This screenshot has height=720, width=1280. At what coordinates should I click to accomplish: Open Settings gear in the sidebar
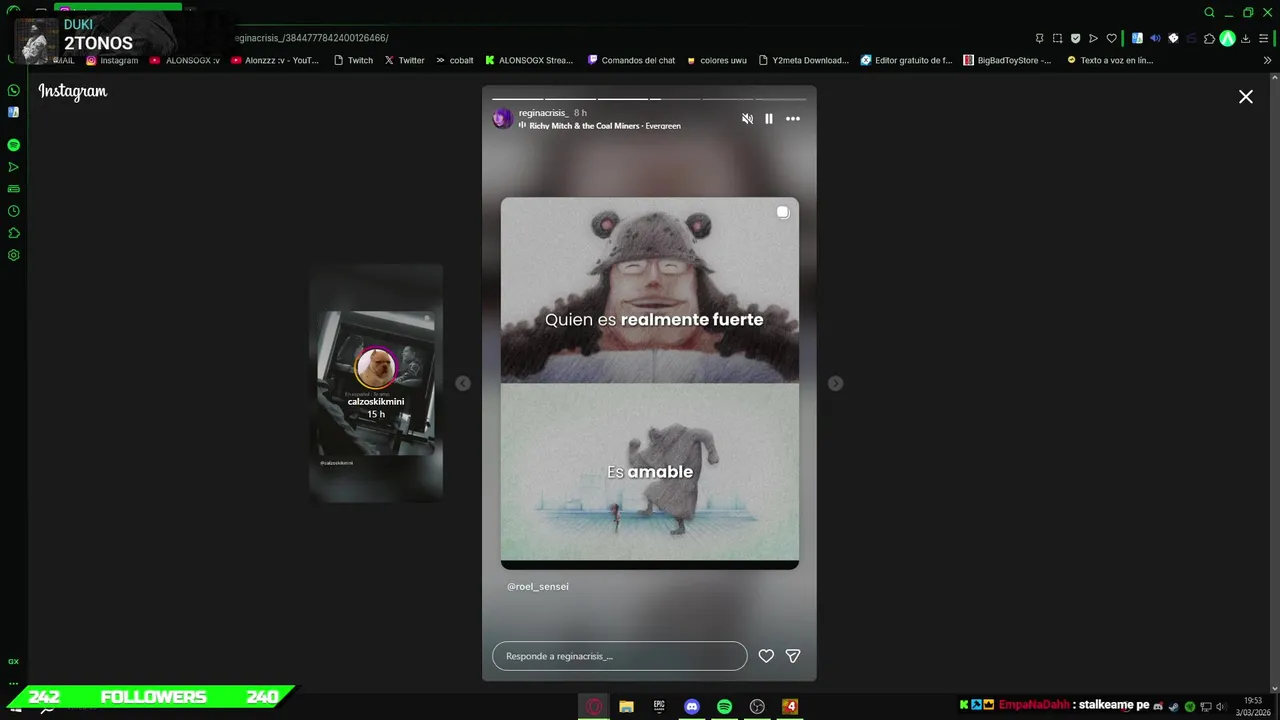14,255
